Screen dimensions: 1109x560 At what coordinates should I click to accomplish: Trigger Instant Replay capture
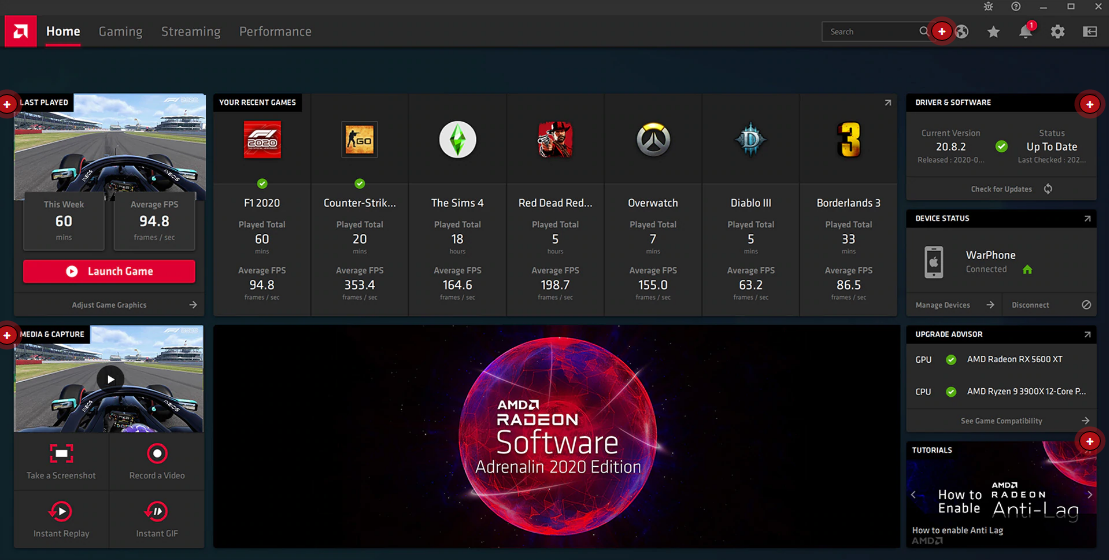61,518
